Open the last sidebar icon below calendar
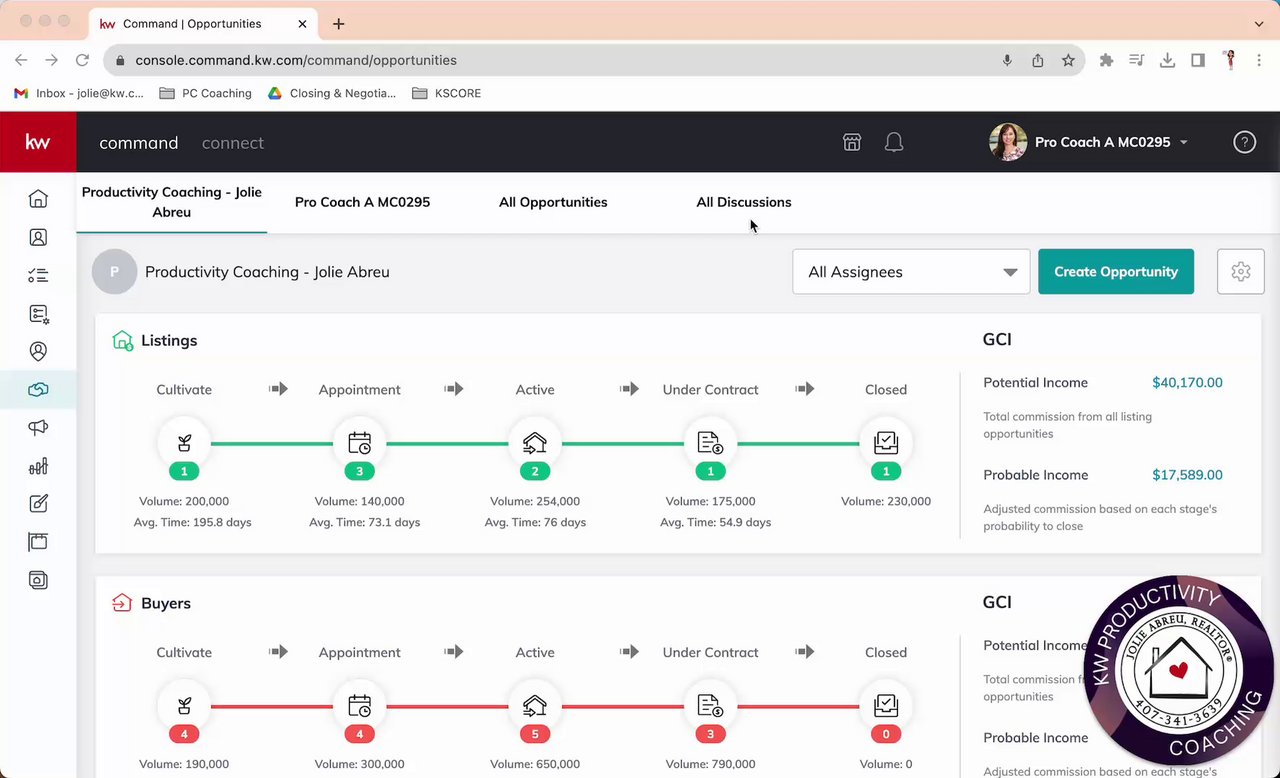The width and height of the screenshot is (1280, 778). coord(38,580)
